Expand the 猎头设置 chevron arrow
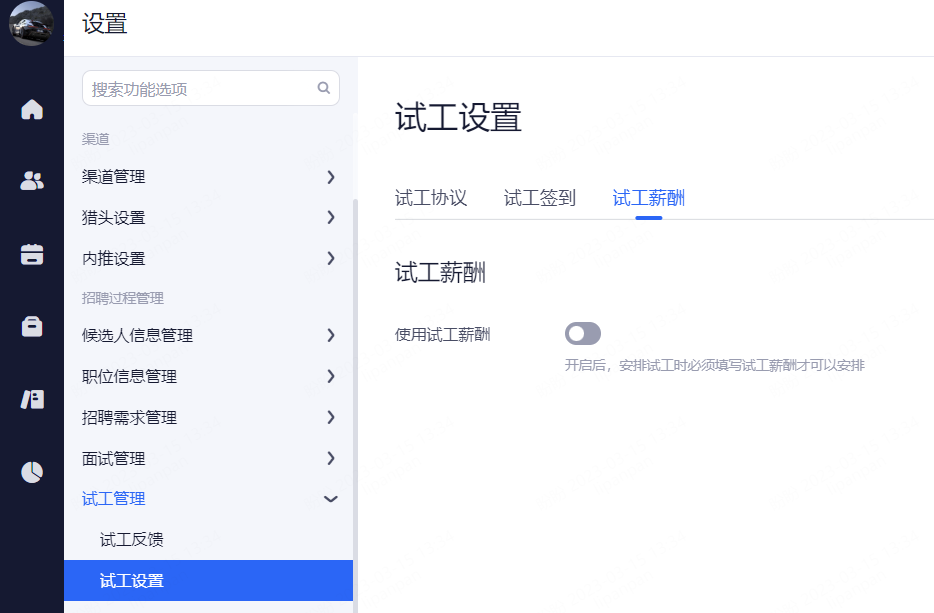The height and width of the screenshot is (613, 934). (x=330, y=217)
